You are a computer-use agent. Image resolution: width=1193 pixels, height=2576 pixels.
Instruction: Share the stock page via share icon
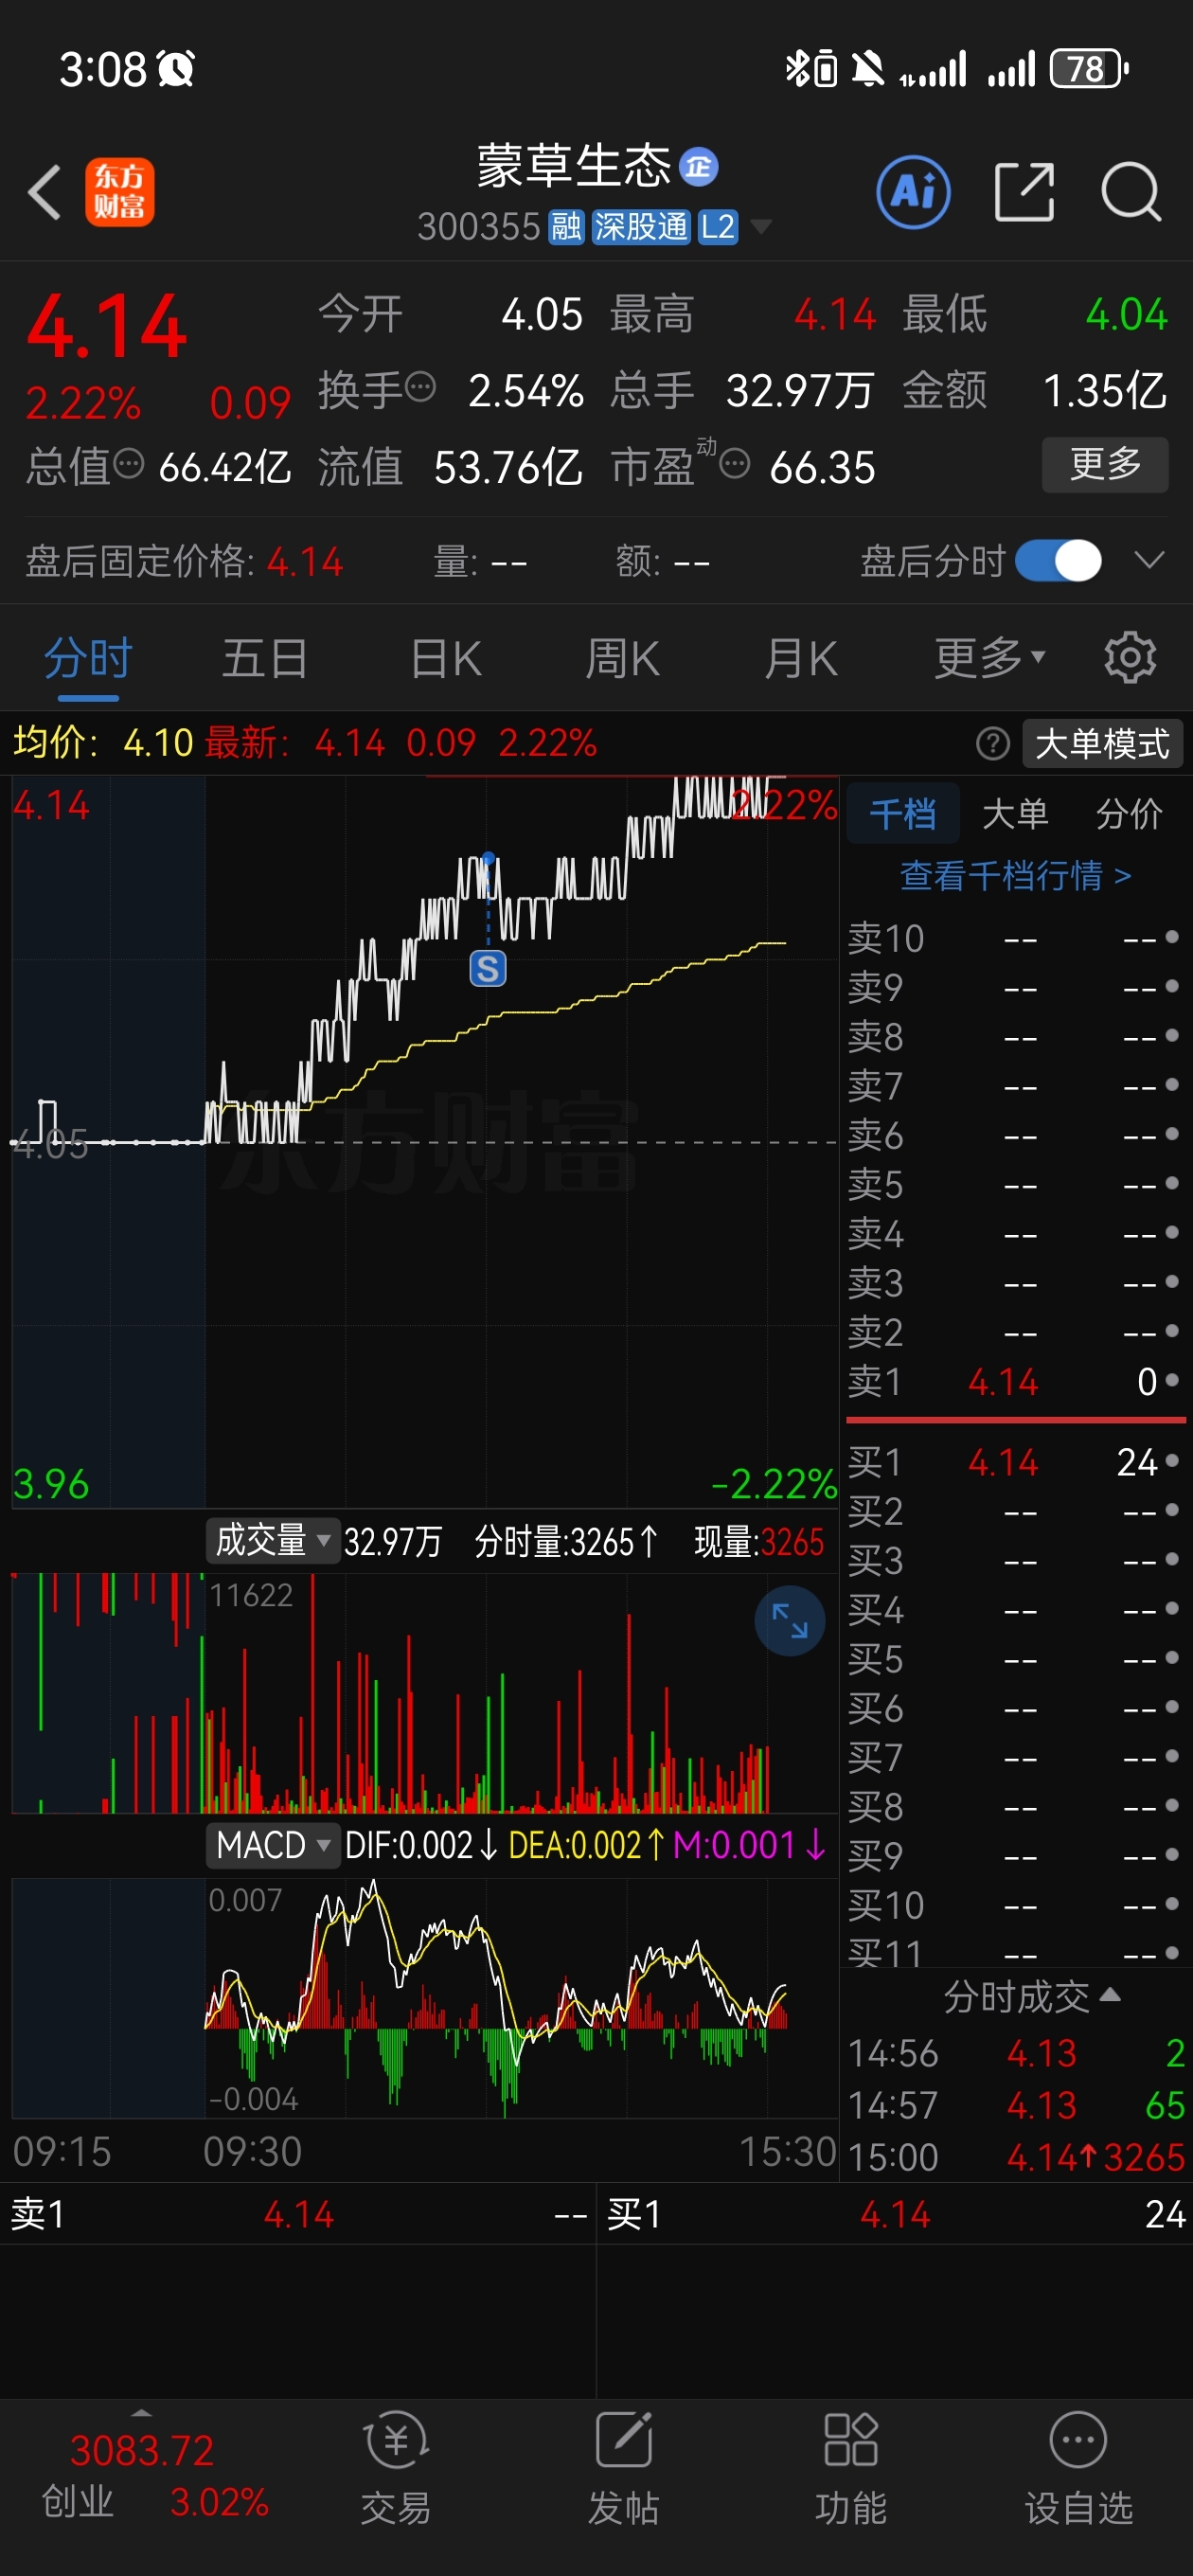(x=1025, y=191)
